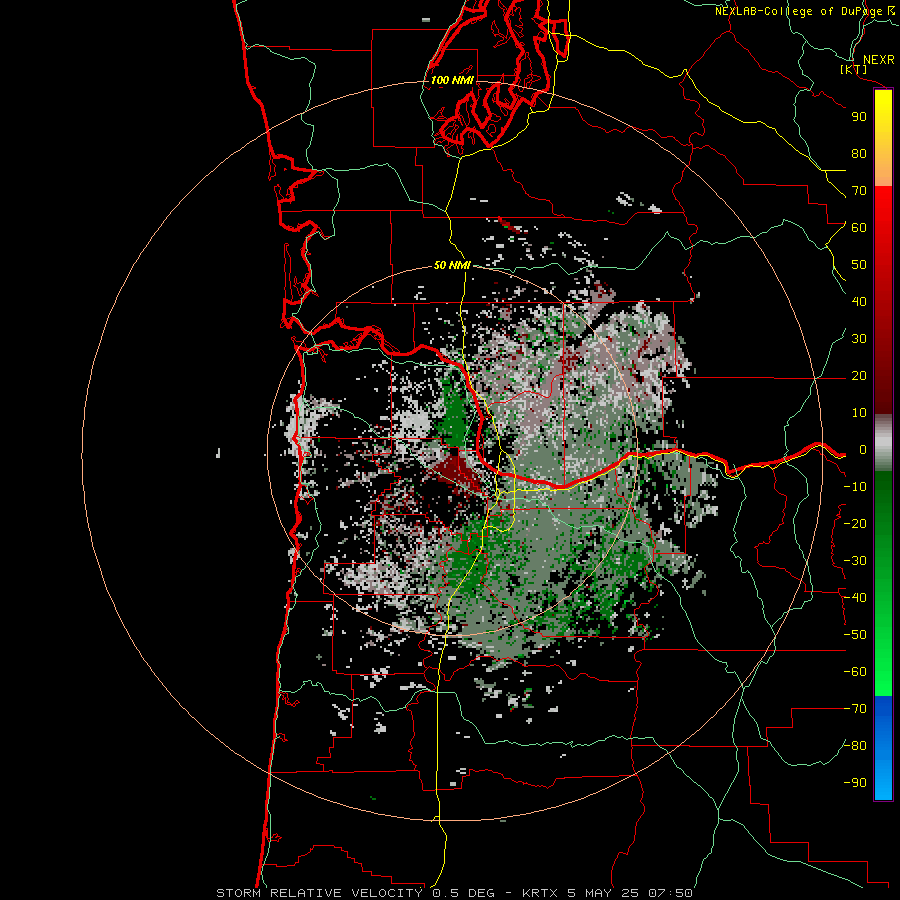
Task: Pick the "-30" velocity scale label
Action: (855, 561)
